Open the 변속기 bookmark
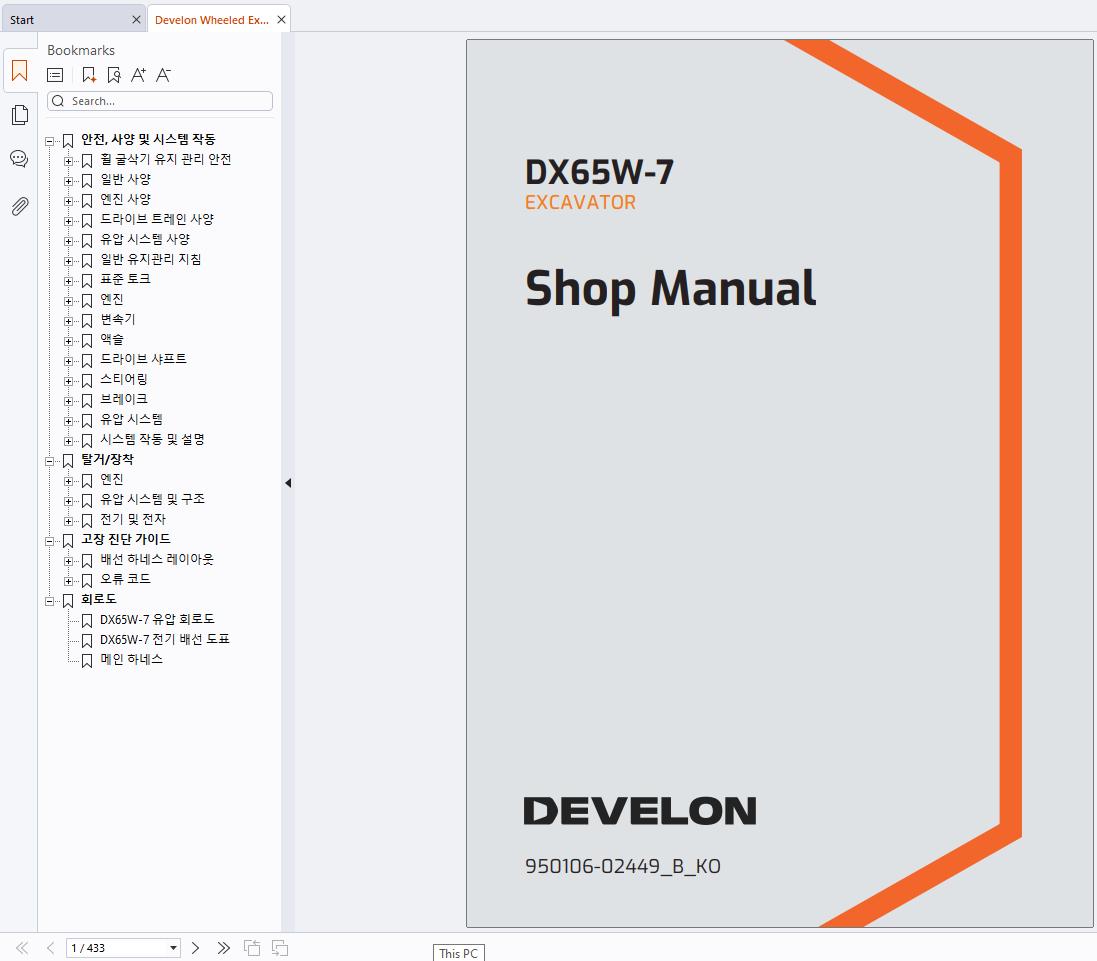 118,319
